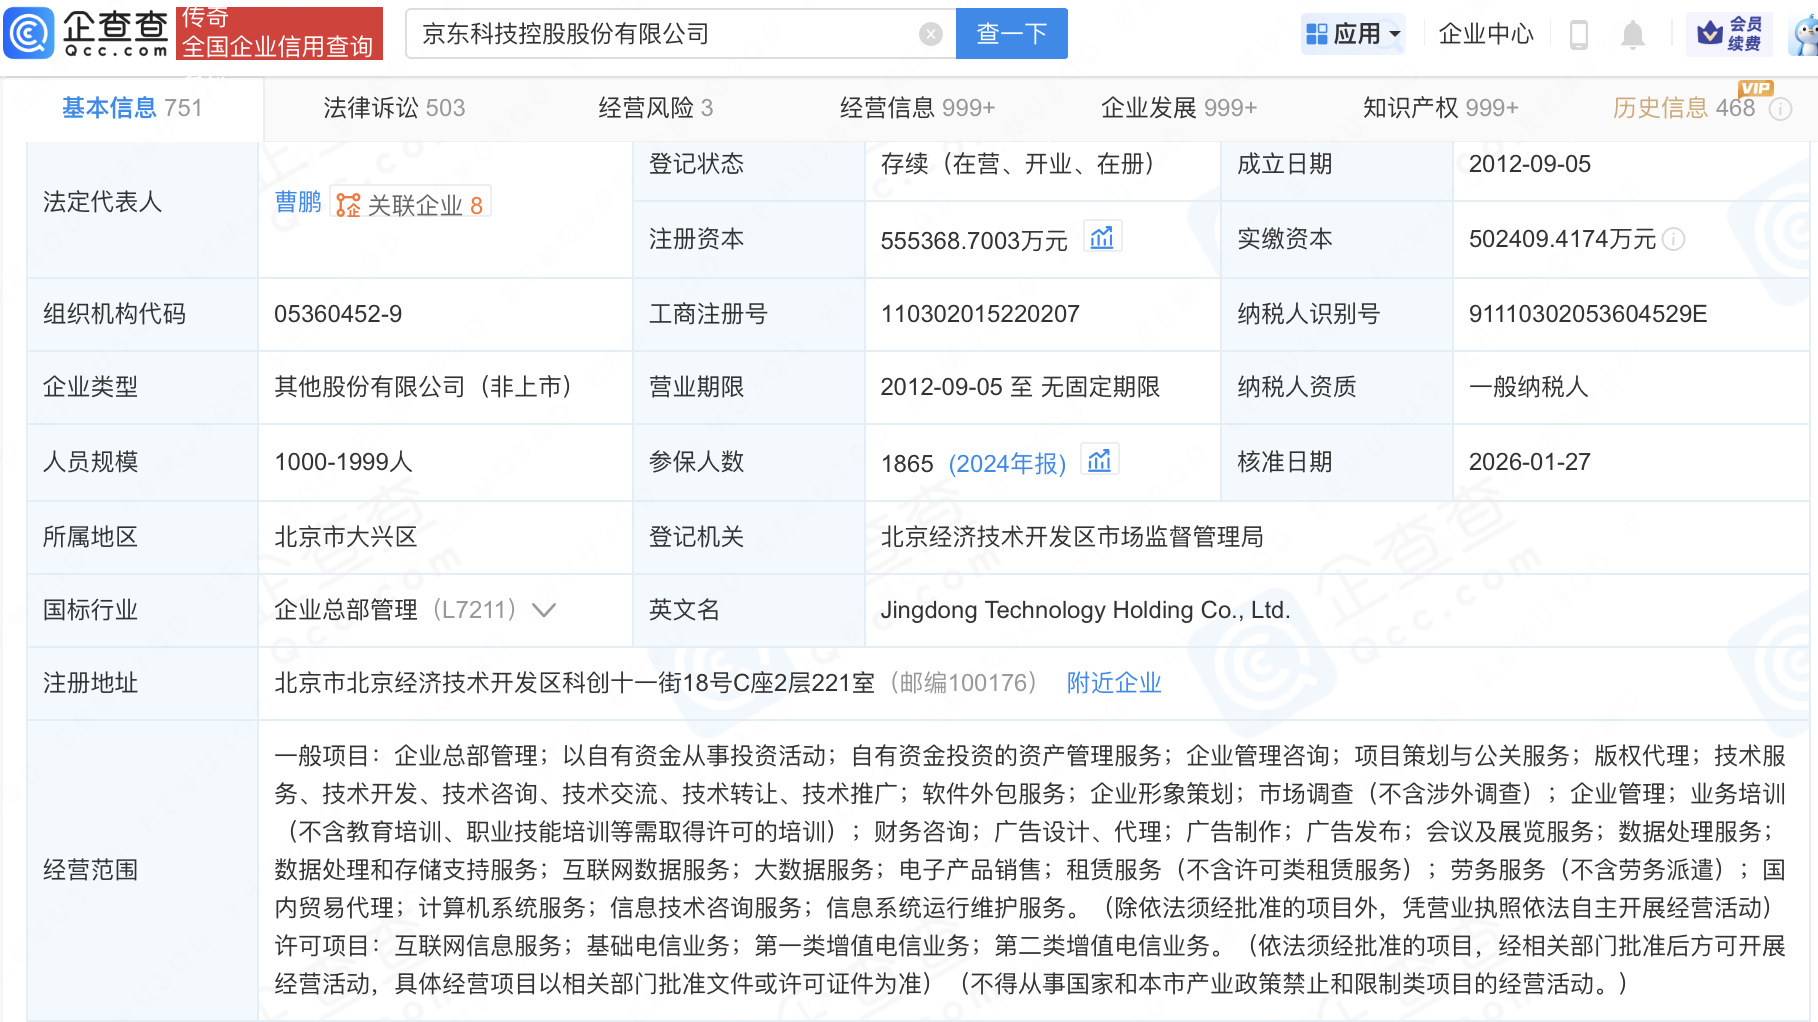
Task: Clear the search box text
Action: (930, 34)
